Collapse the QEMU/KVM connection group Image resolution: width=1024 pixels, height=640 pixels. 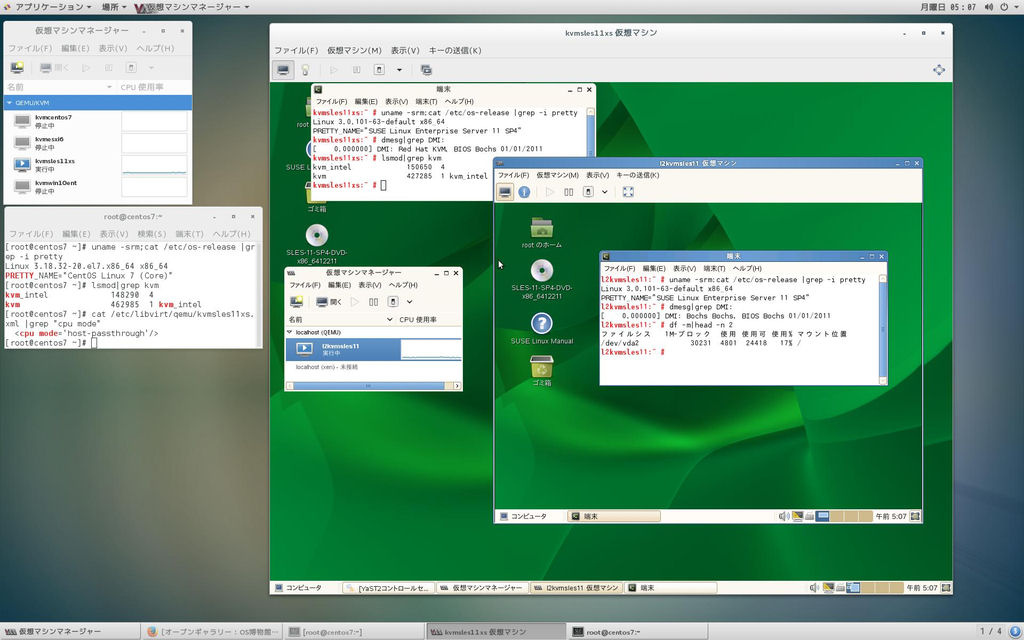pos(9,103)
